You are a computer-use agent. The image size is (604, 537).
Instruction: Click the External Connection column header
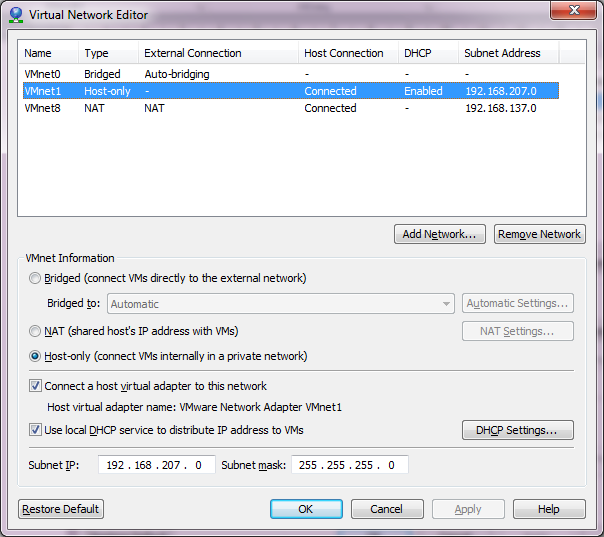[x=218, y=53]
